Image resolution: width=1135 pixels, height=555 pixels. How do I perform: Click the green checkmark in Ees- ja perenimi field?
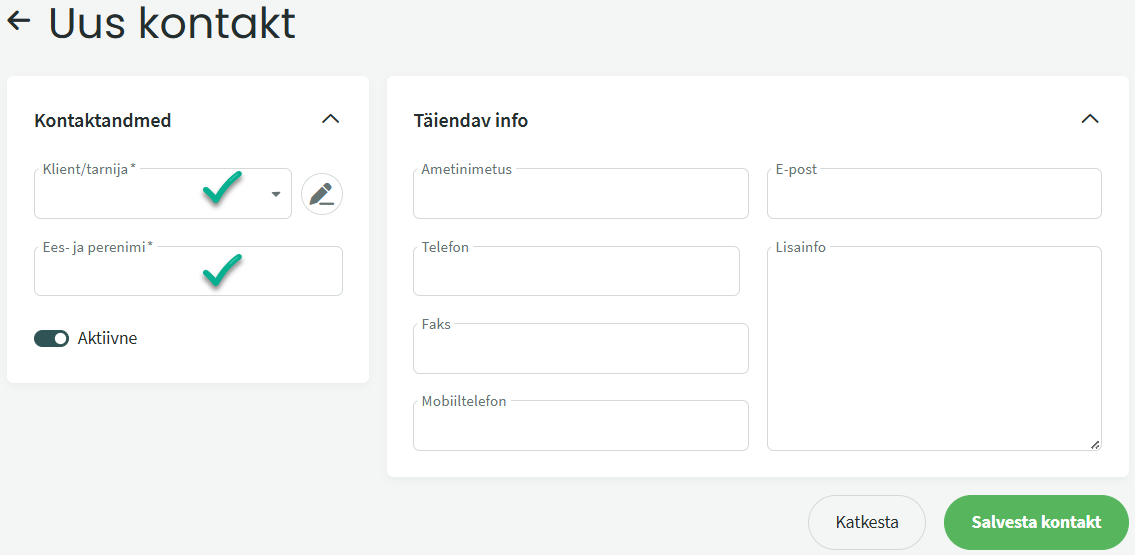click(222, 270)
